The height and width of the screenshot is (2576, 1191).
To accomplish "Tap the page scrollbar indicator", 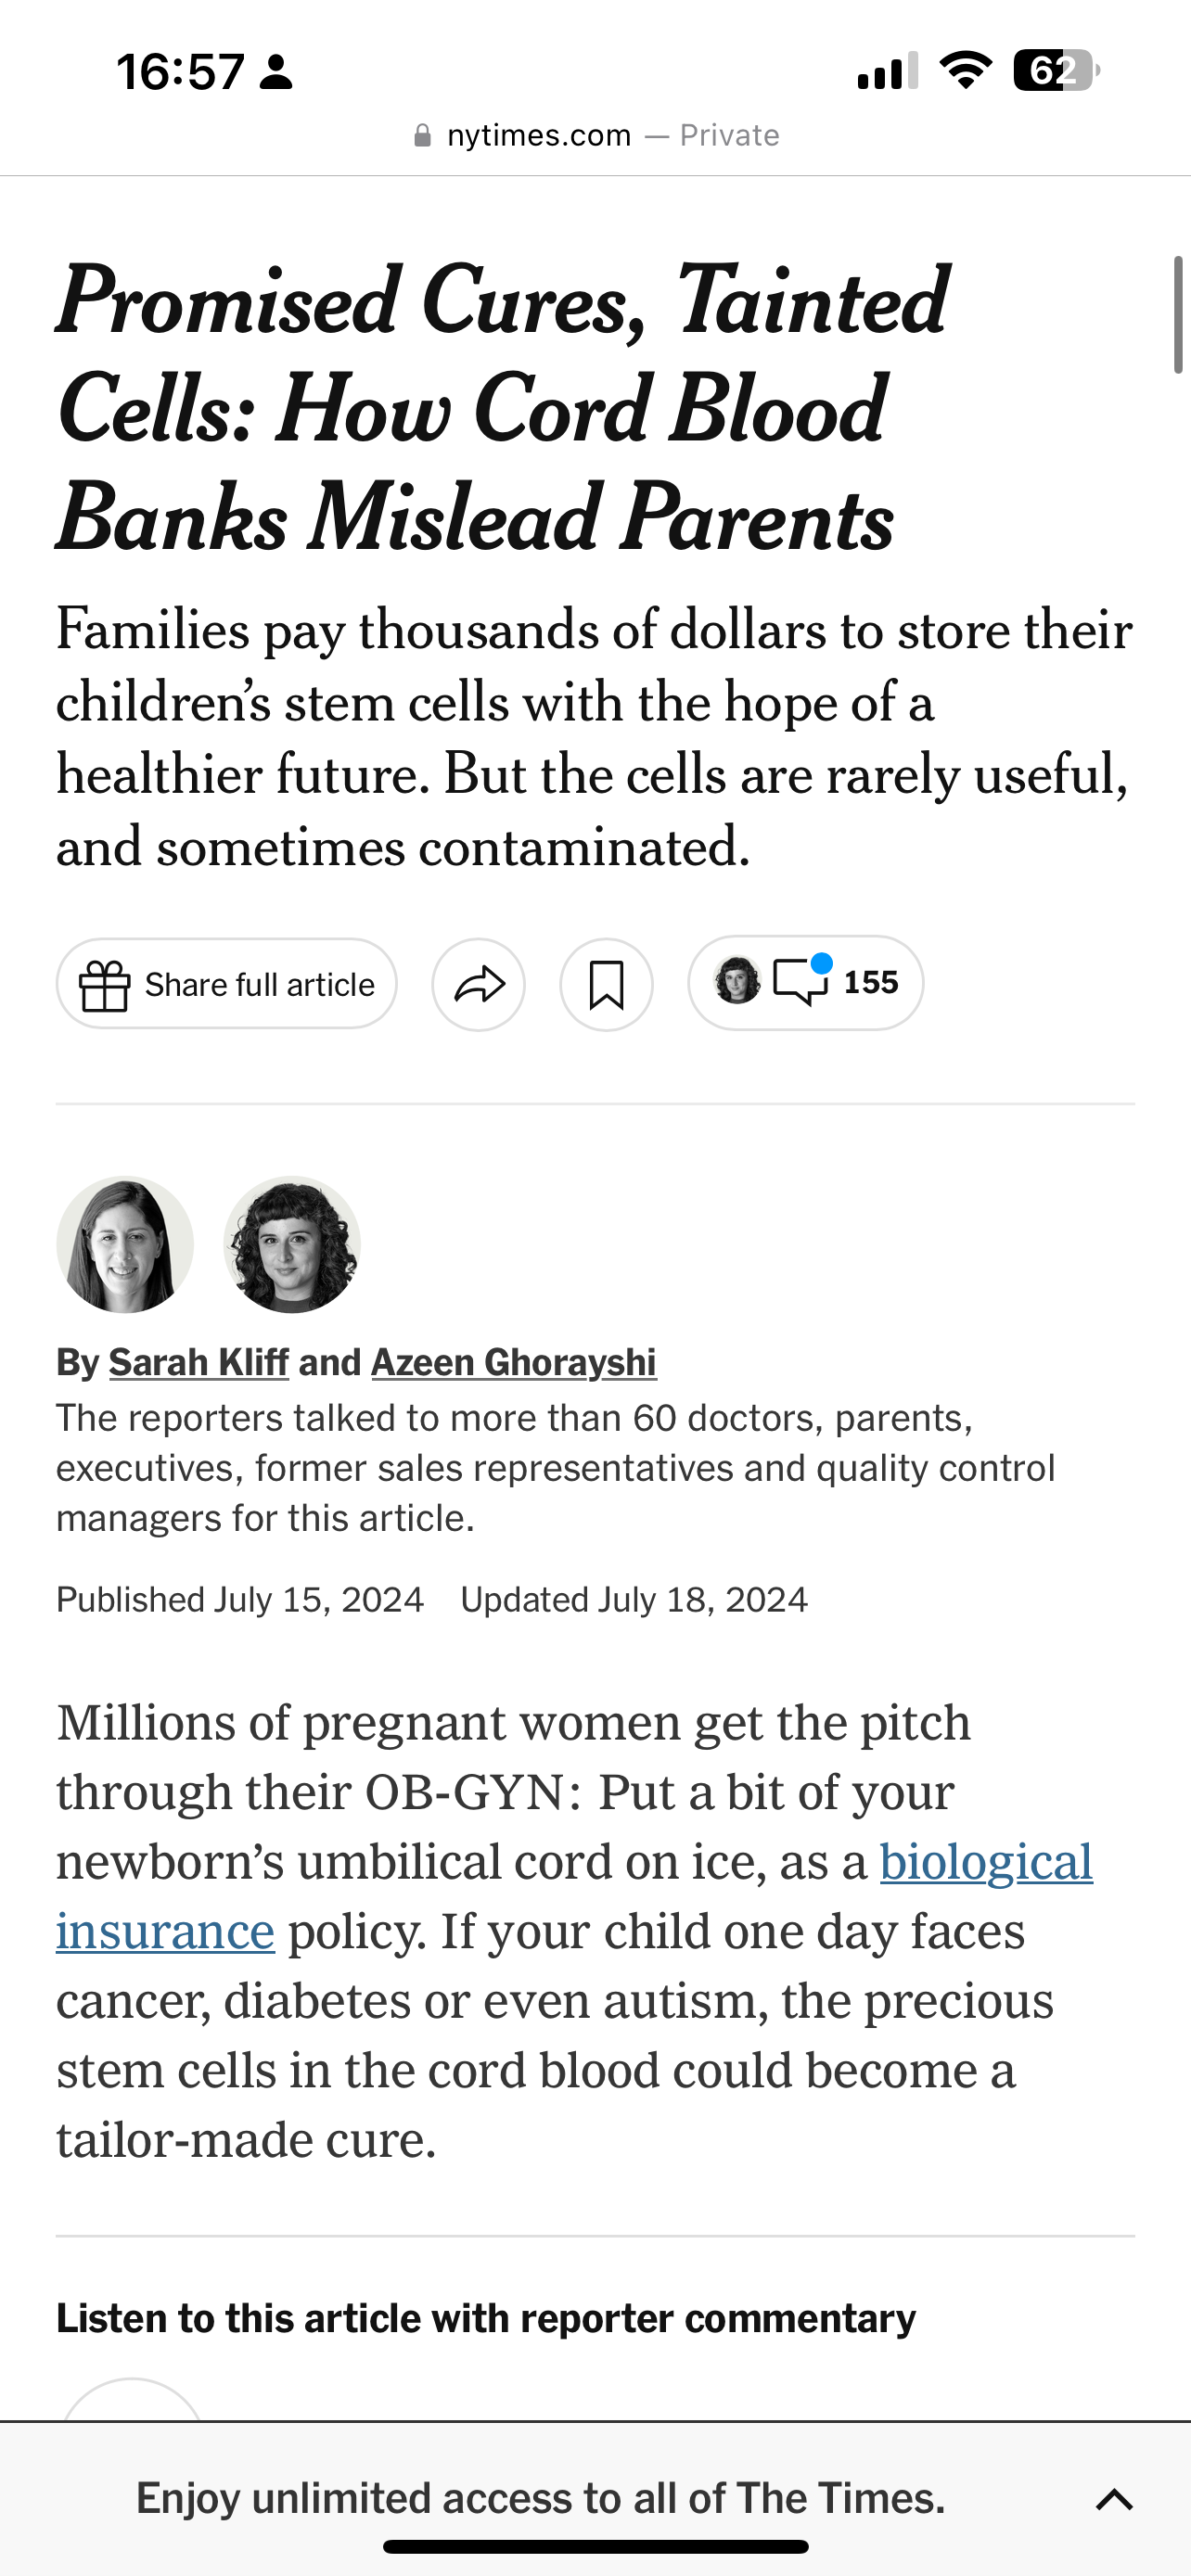I will click(1178, 315).
